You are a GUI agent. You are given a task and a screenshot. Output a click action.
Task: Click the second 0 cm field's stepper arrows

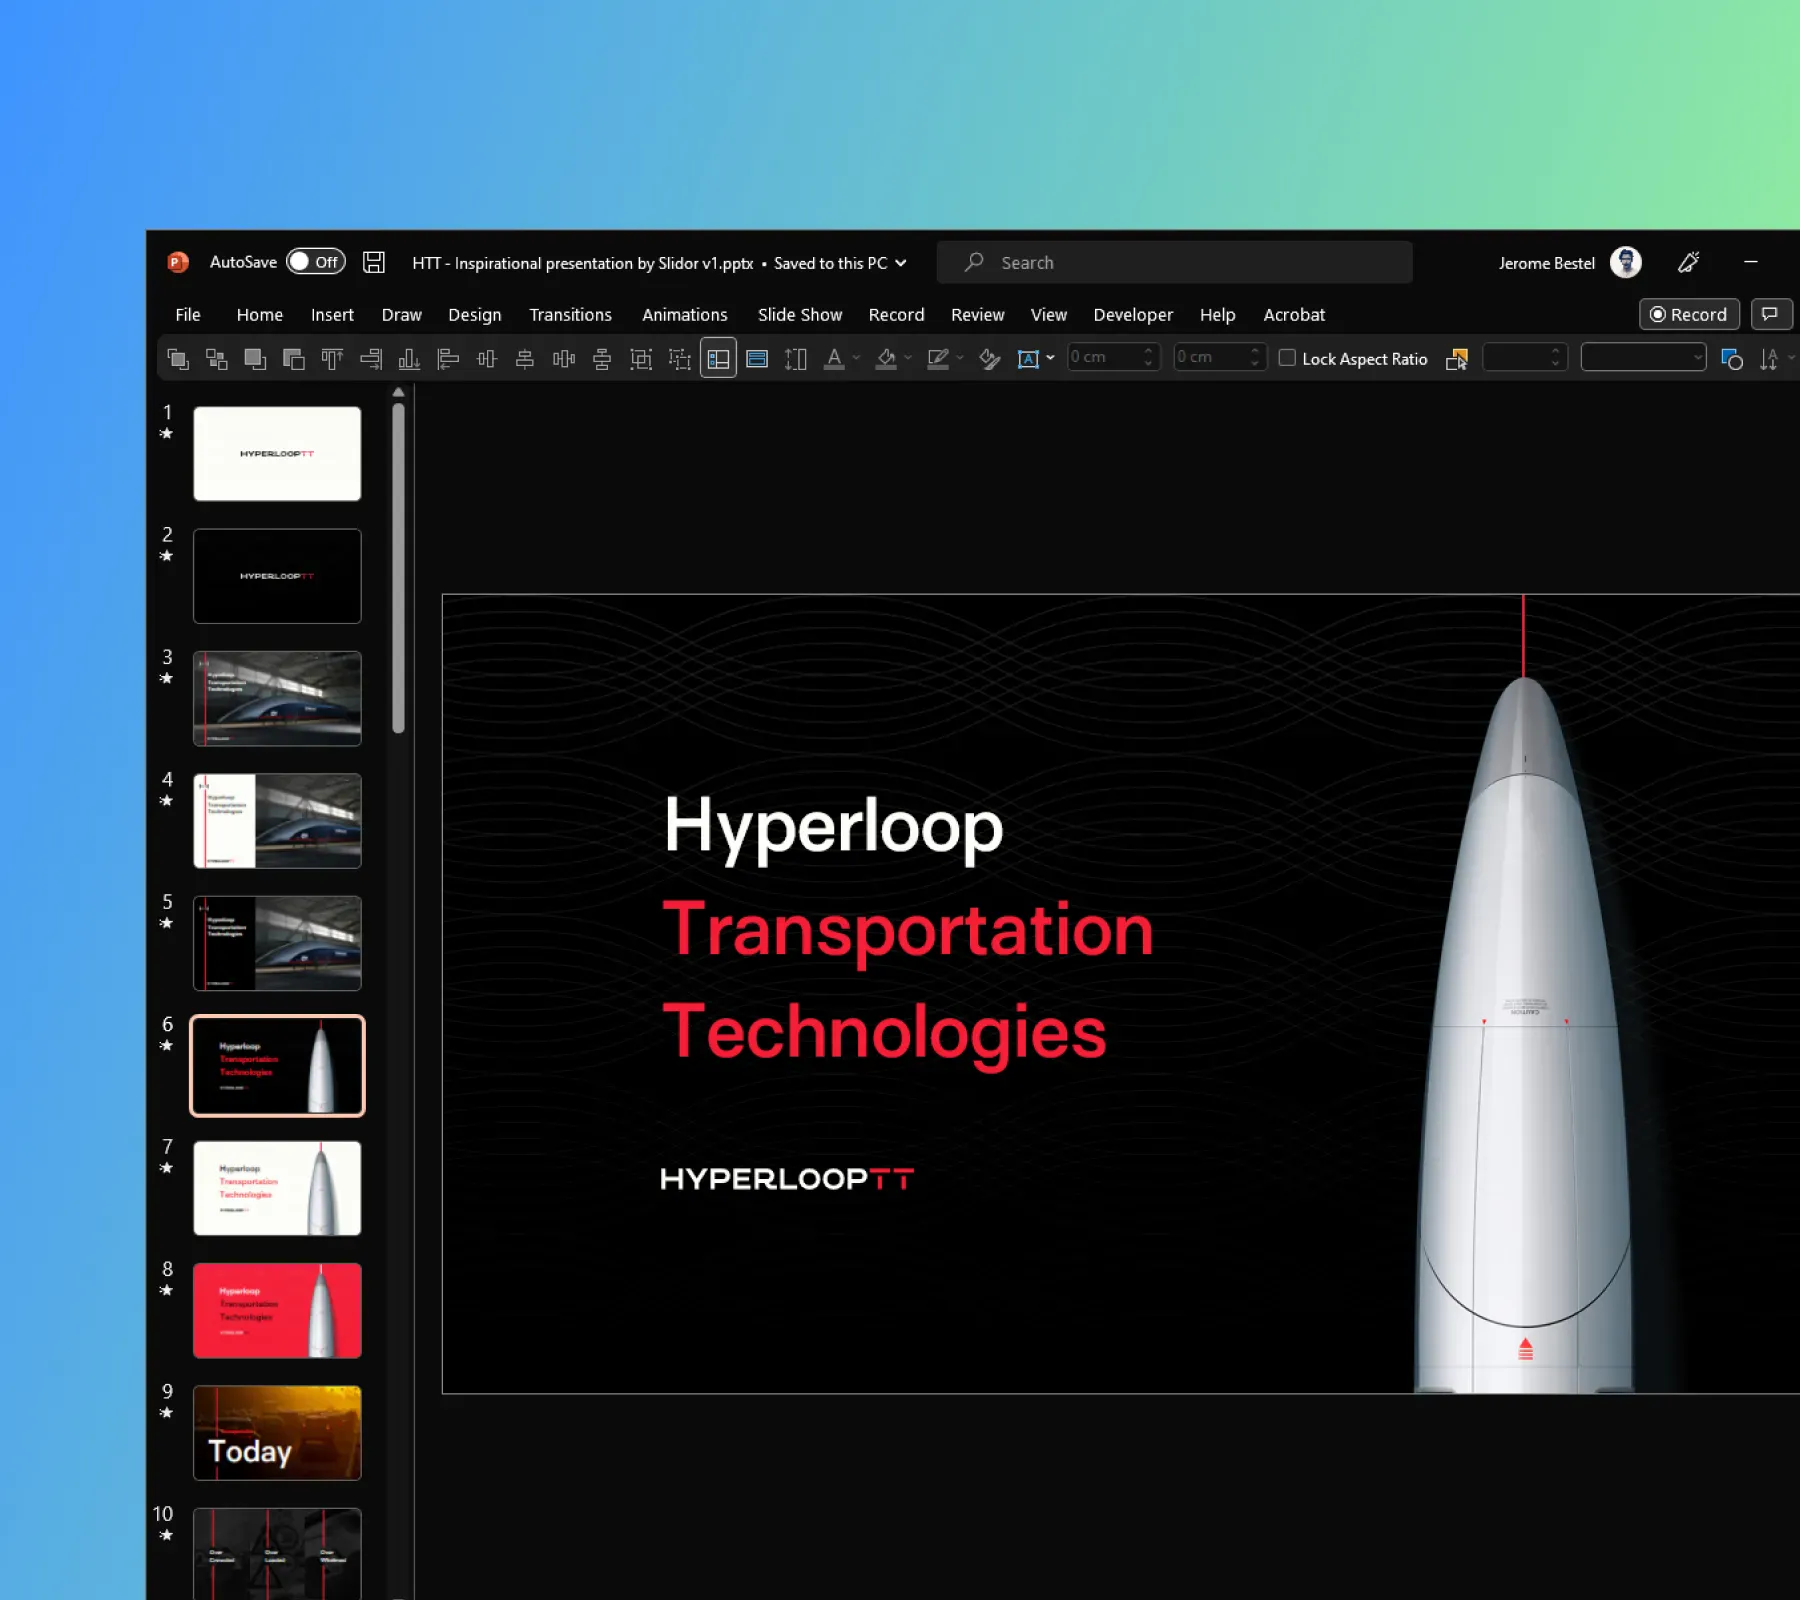click(x=1255, y=357)
